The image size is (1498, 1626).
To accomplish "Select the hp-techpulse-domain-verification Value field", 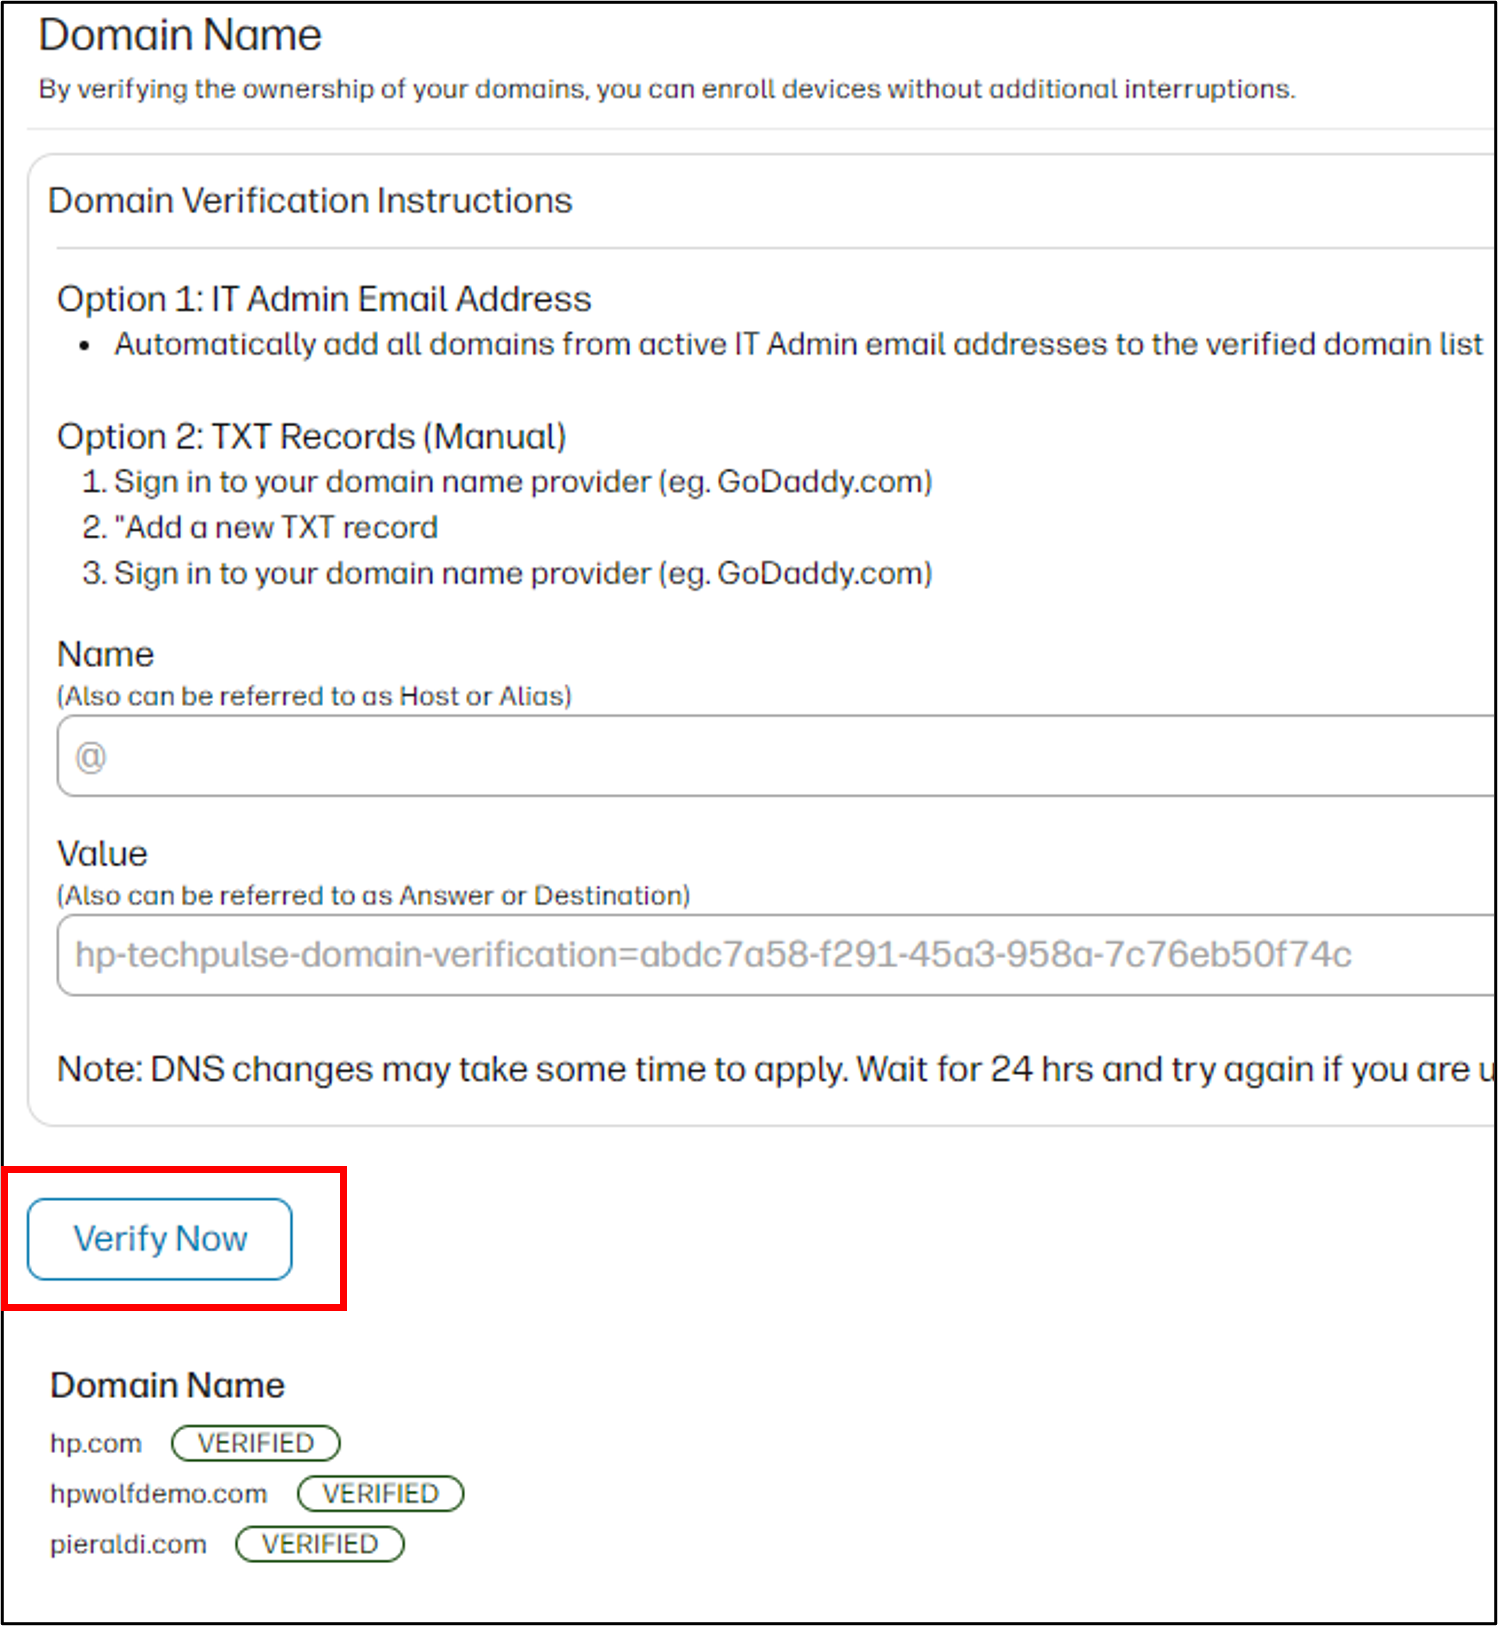I will coord(776,955).
